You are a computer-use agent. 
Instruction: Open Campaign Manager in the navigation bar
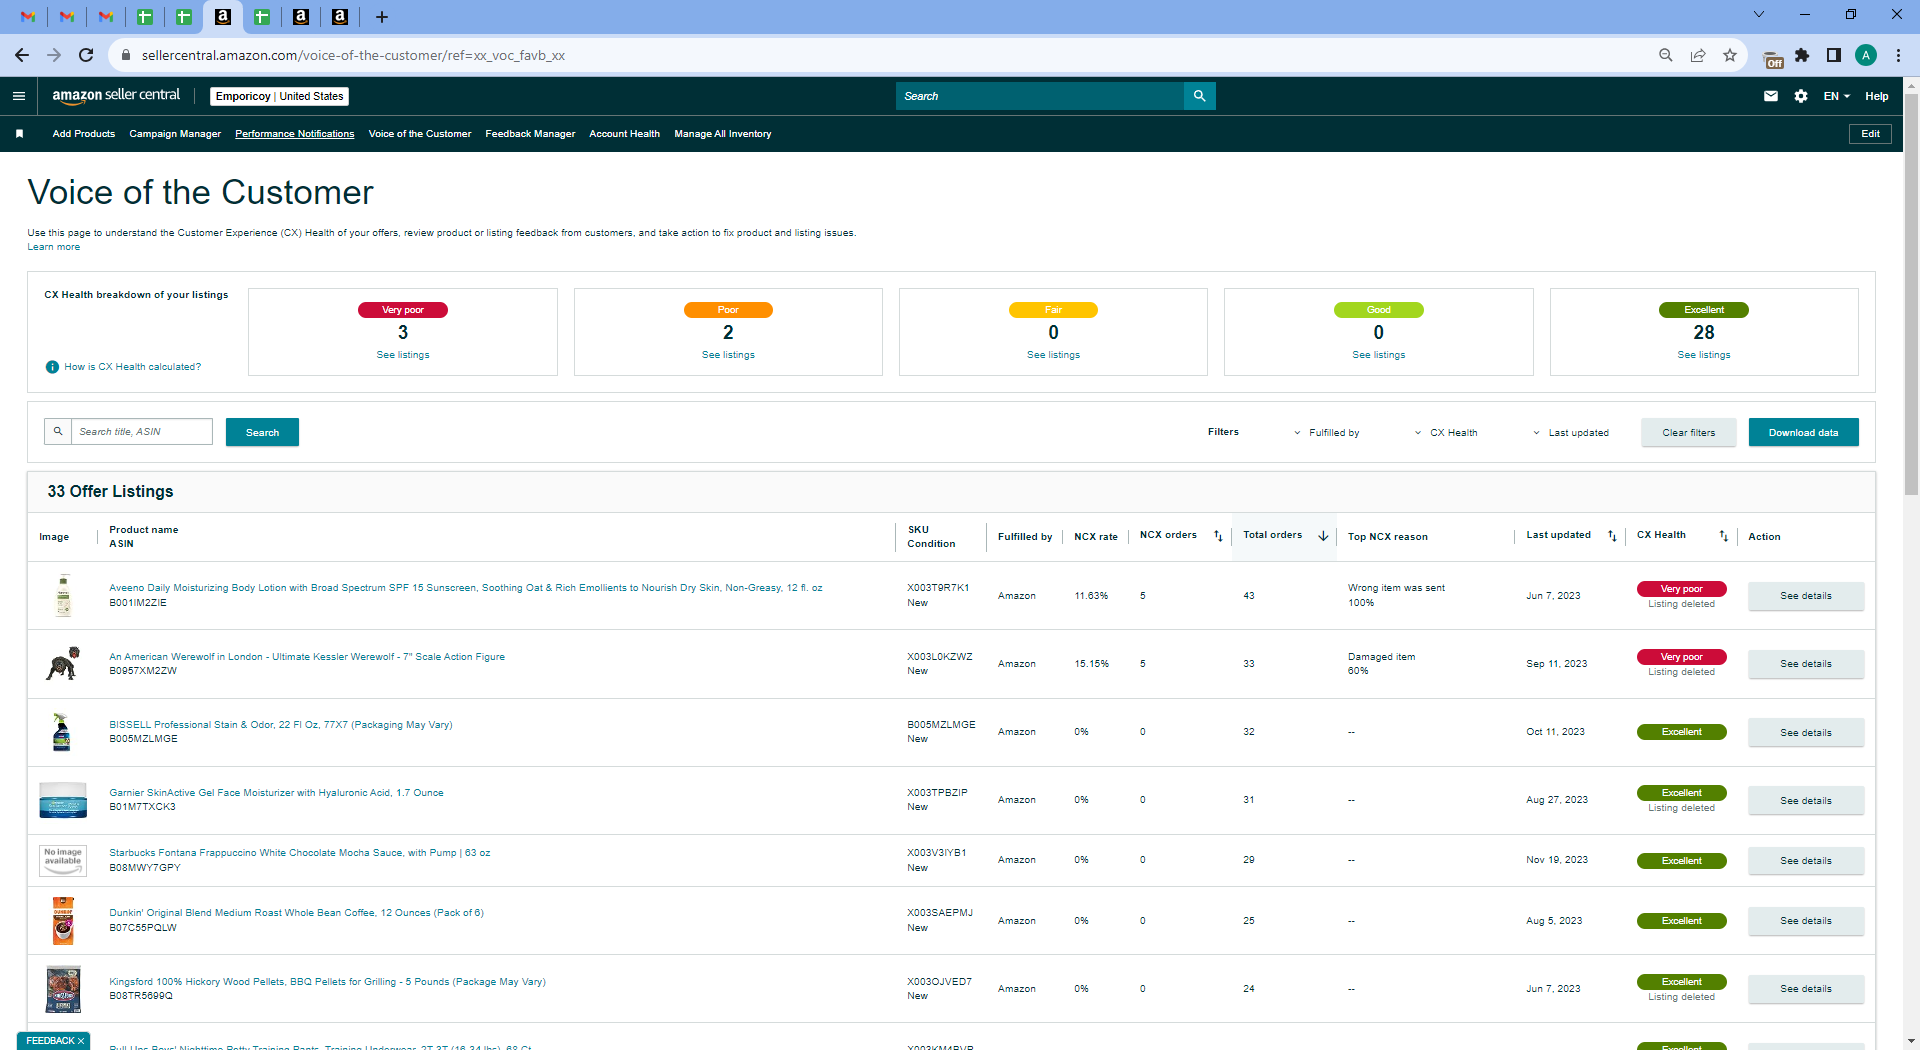(x=175, y=134)
